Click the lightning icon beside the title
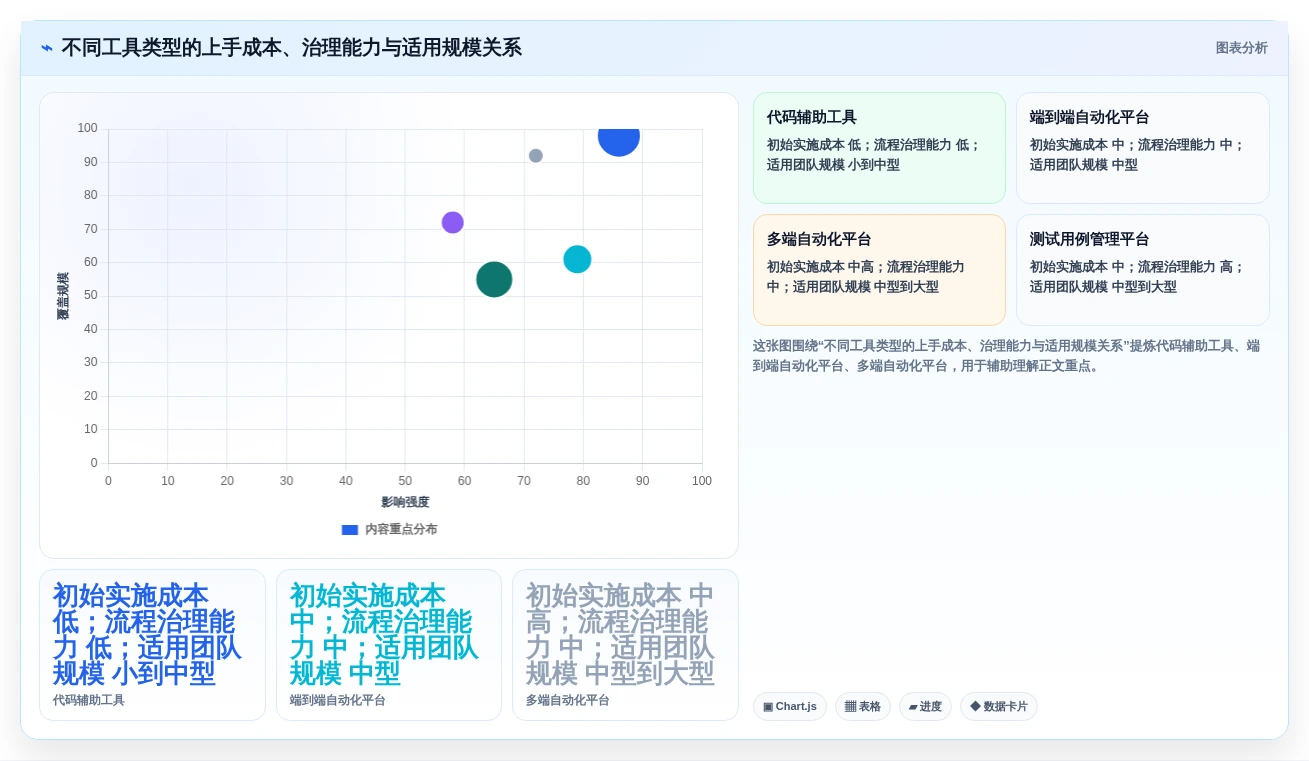Screen dimensions: 1309x761 [47, 48]
